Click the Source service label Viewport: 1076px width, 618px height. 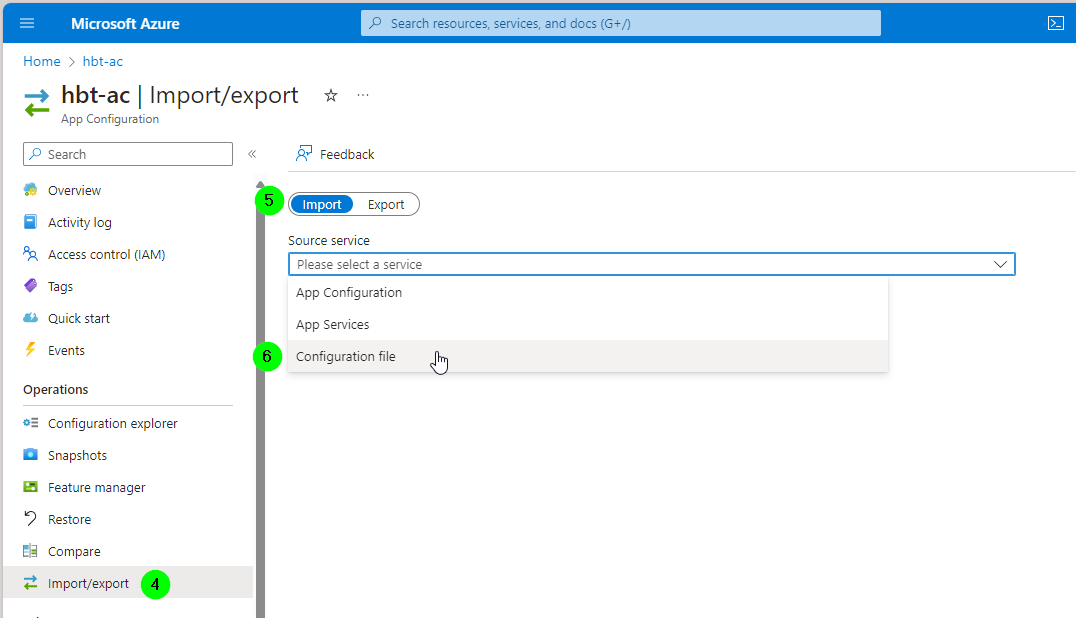[x=329, y=241]
